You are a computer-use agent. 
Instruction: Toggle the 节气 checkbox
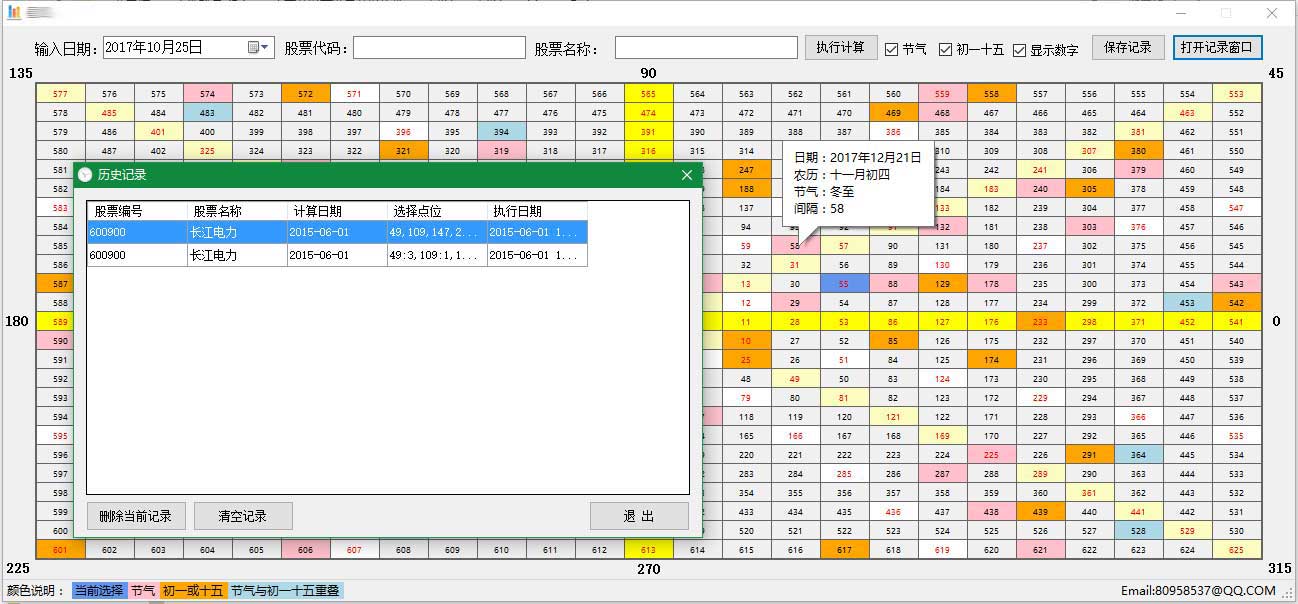click(x=906, y=49)
